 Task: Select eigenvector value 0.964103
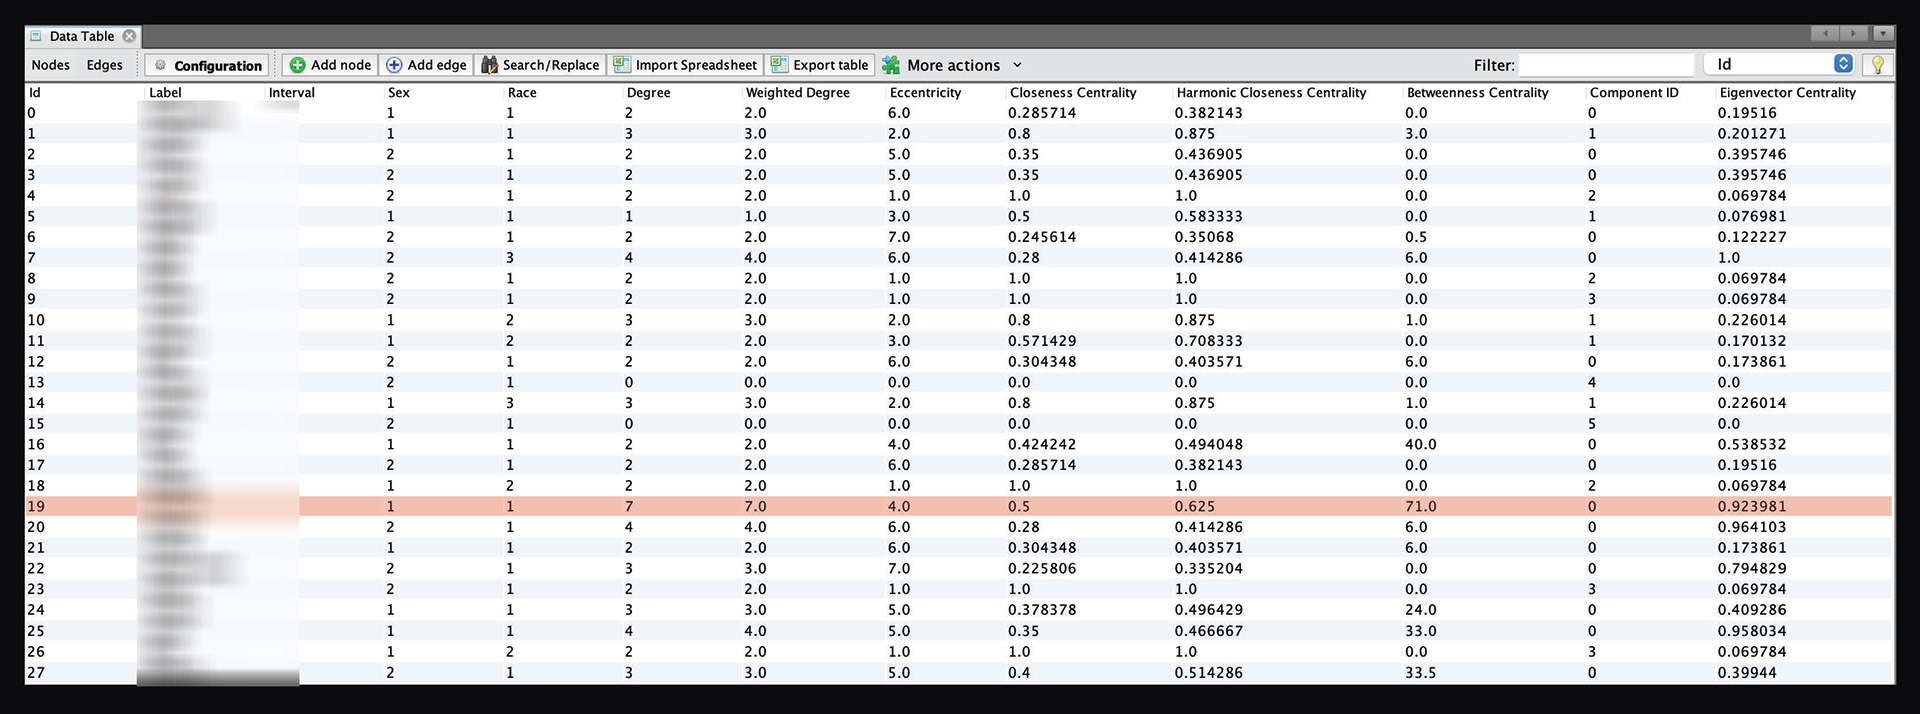pos(1752,527)
